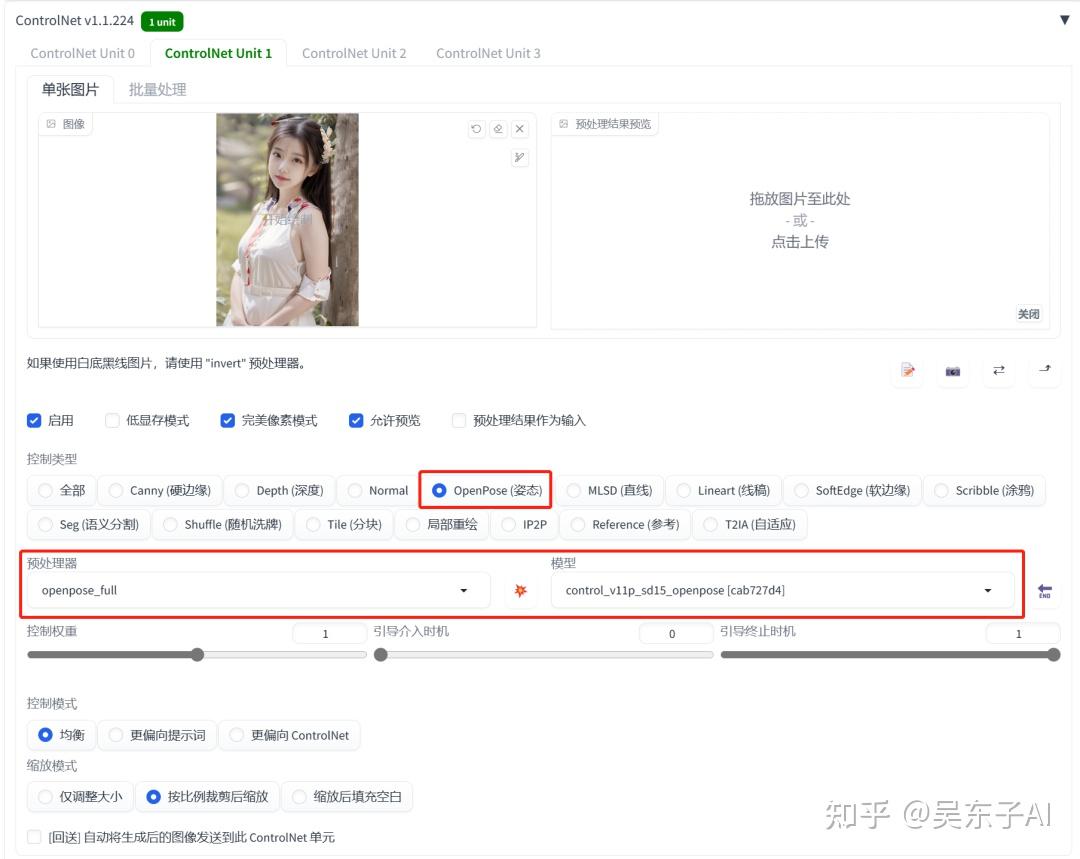Select the eraser icon to clear the sketch
The image size is (1080, 859).
[x=498, y=129]
